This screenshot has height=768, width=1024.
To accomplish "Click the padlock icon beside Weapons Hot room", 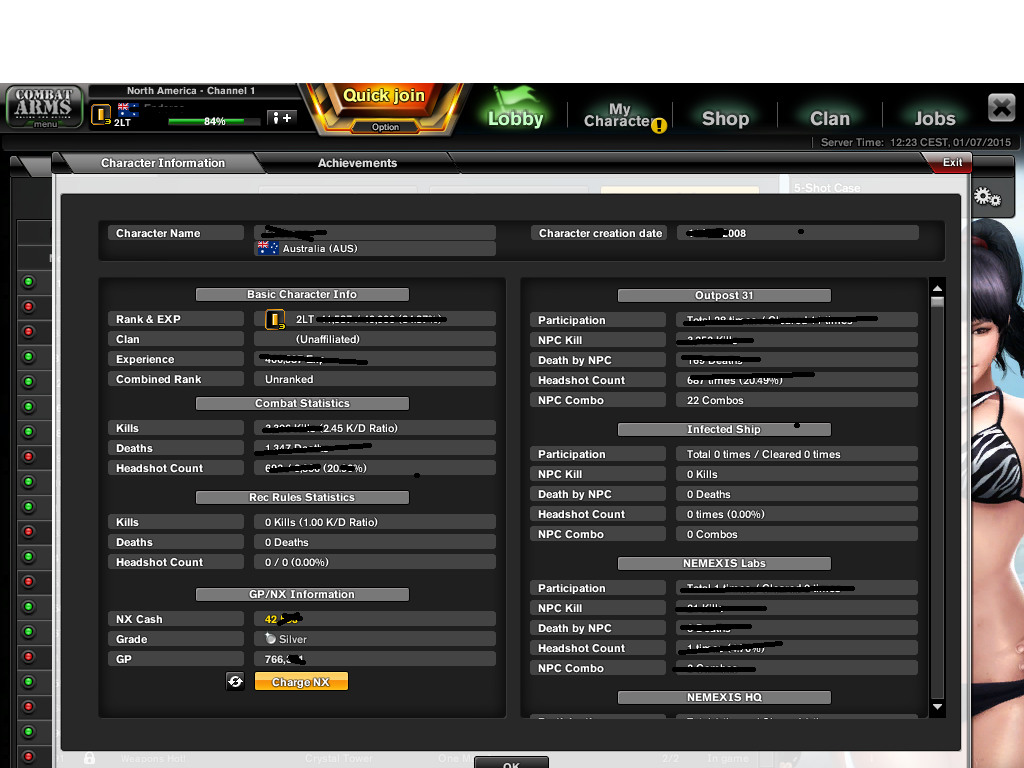I will coord(89,758).
